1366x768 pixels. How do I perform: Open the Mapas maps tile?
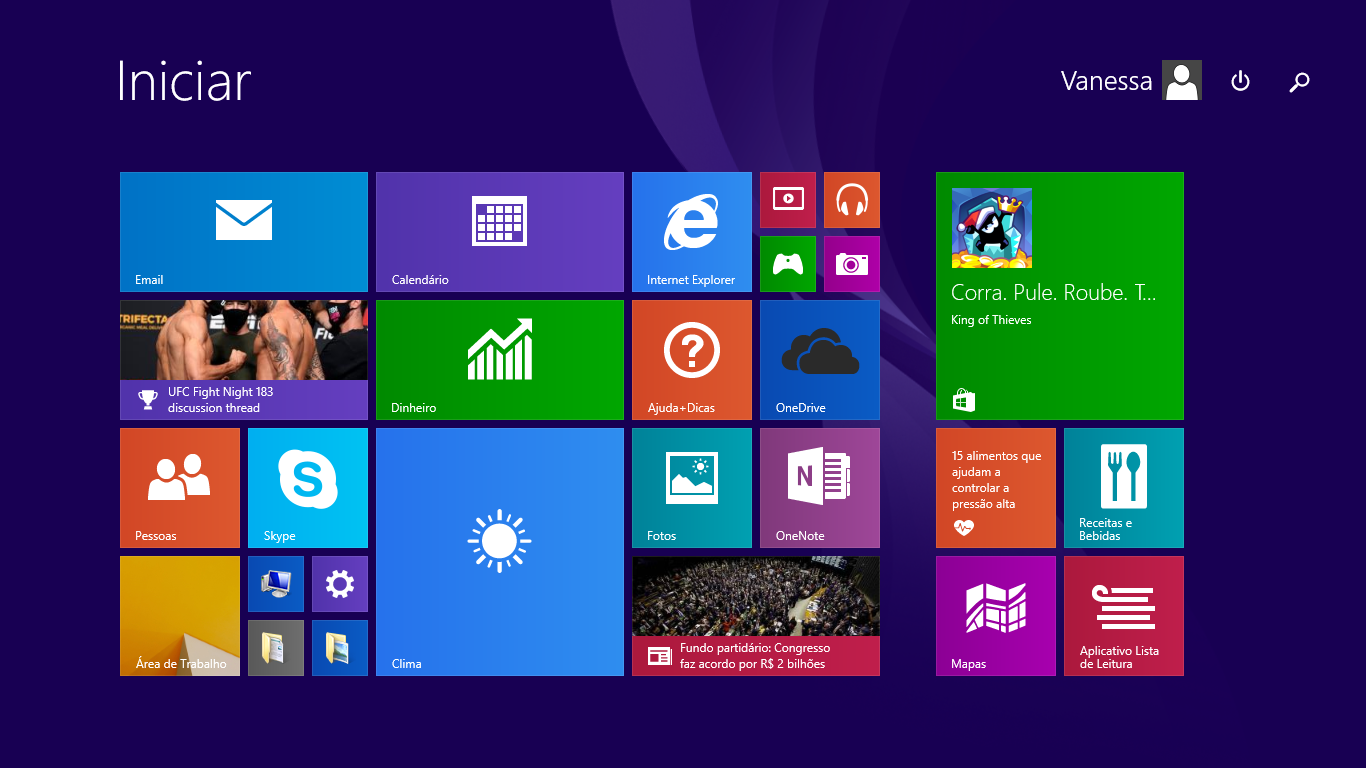pyautogui.click(x=996, y=616)
